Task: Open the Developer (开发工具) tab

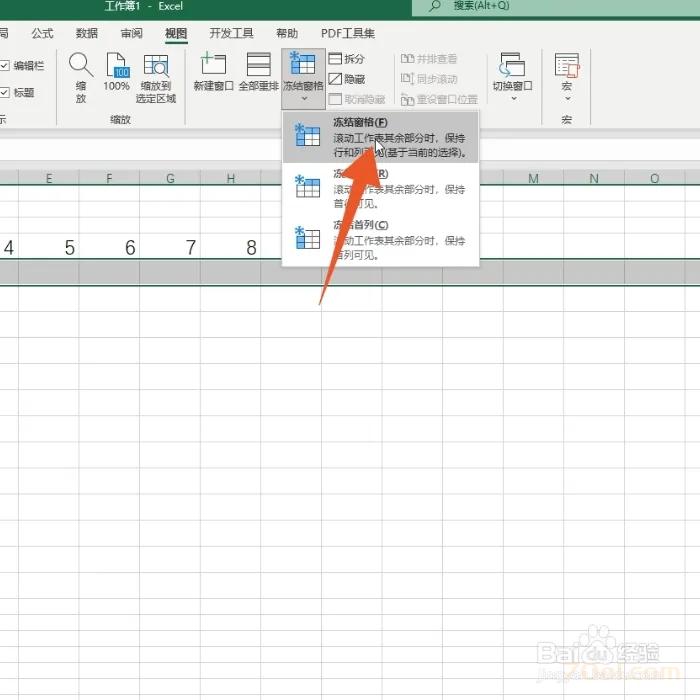Action: [231, 33]
